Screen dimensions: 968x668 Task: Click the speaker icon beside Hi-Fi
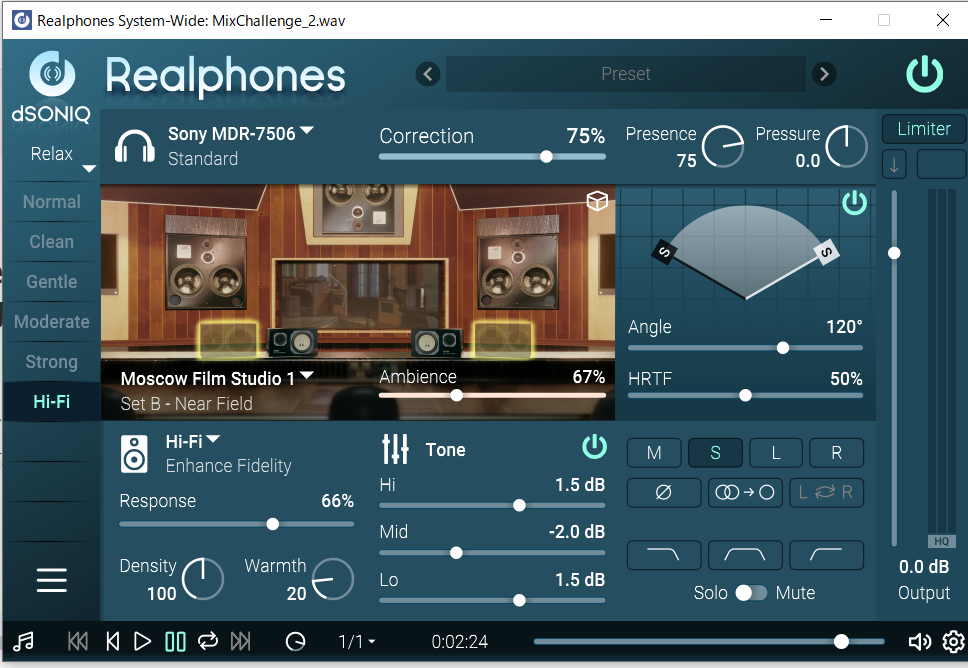pyautogui.click(x=135, y=454)
